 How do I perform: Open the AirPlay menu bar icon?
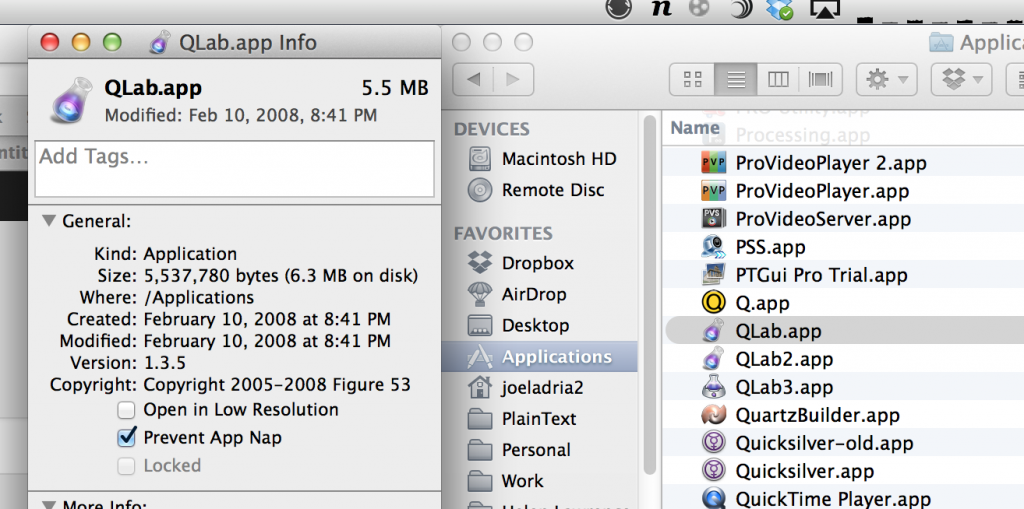coord(824,8)
